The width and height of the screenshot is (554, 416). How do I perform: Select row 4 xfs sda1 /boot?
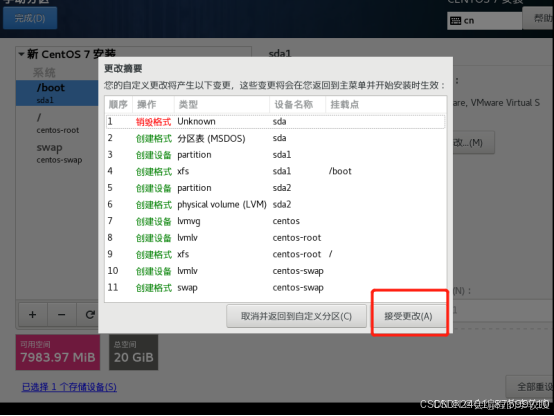[x=275, y=171]
